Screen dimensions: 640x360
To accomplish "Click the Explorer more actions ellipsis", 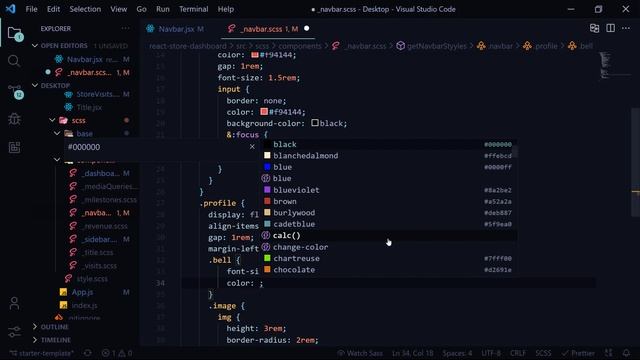I will [x=125, y=29].
